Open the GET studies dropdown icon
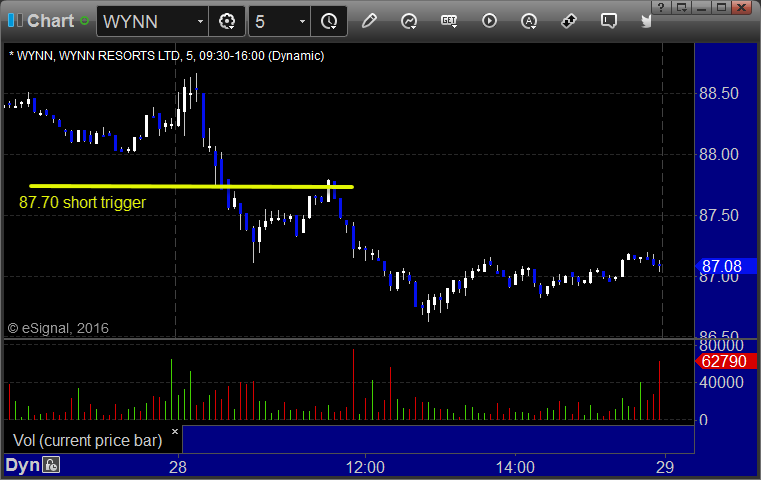 point(449,21)
